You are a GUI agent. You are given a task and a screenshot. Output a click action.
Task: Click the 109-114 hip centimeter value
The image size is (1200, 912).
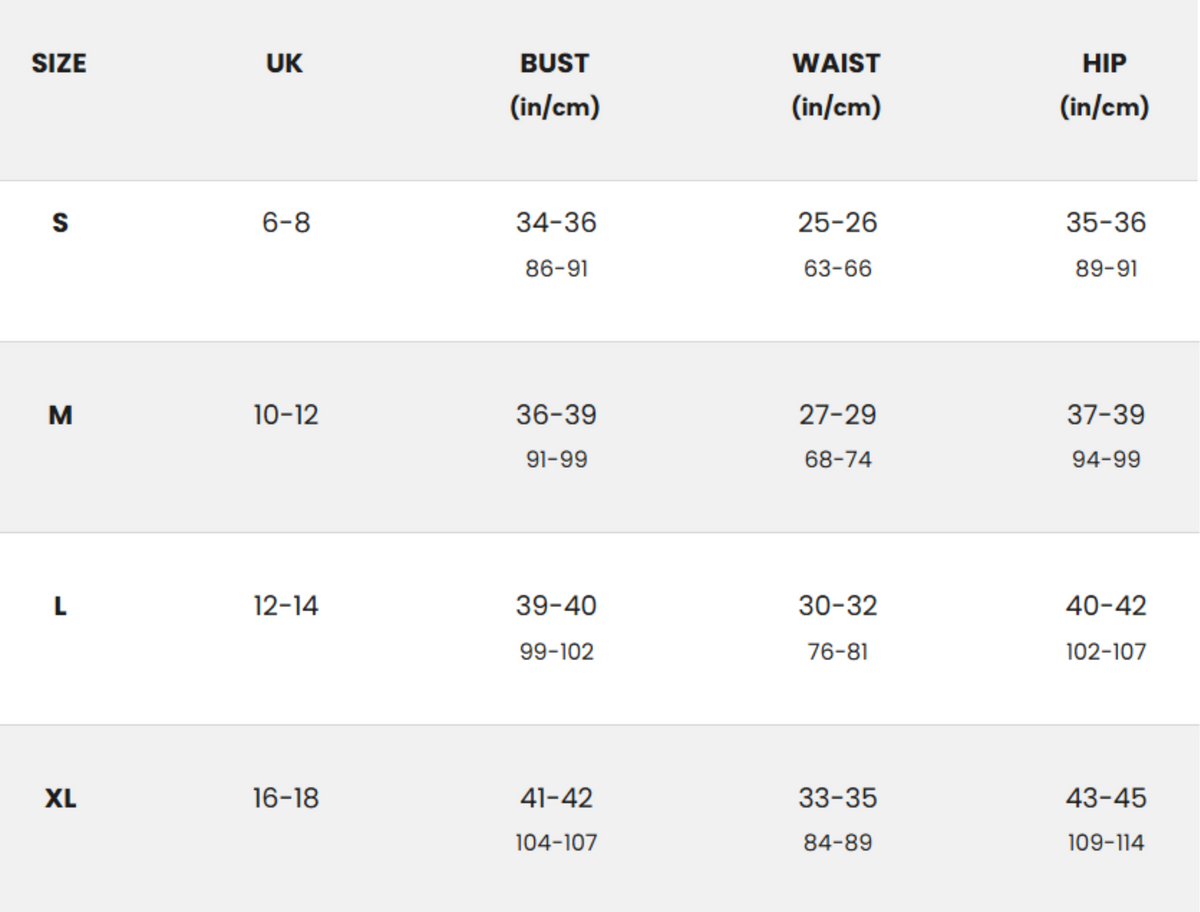[1106, 843]
